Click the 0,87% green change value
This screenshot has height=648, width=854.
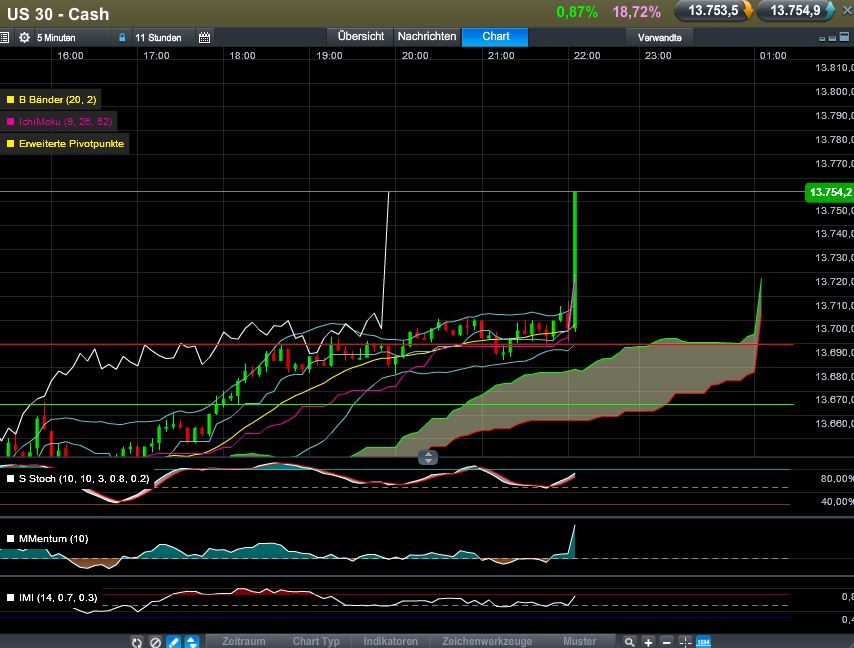[x=577, y=11]
